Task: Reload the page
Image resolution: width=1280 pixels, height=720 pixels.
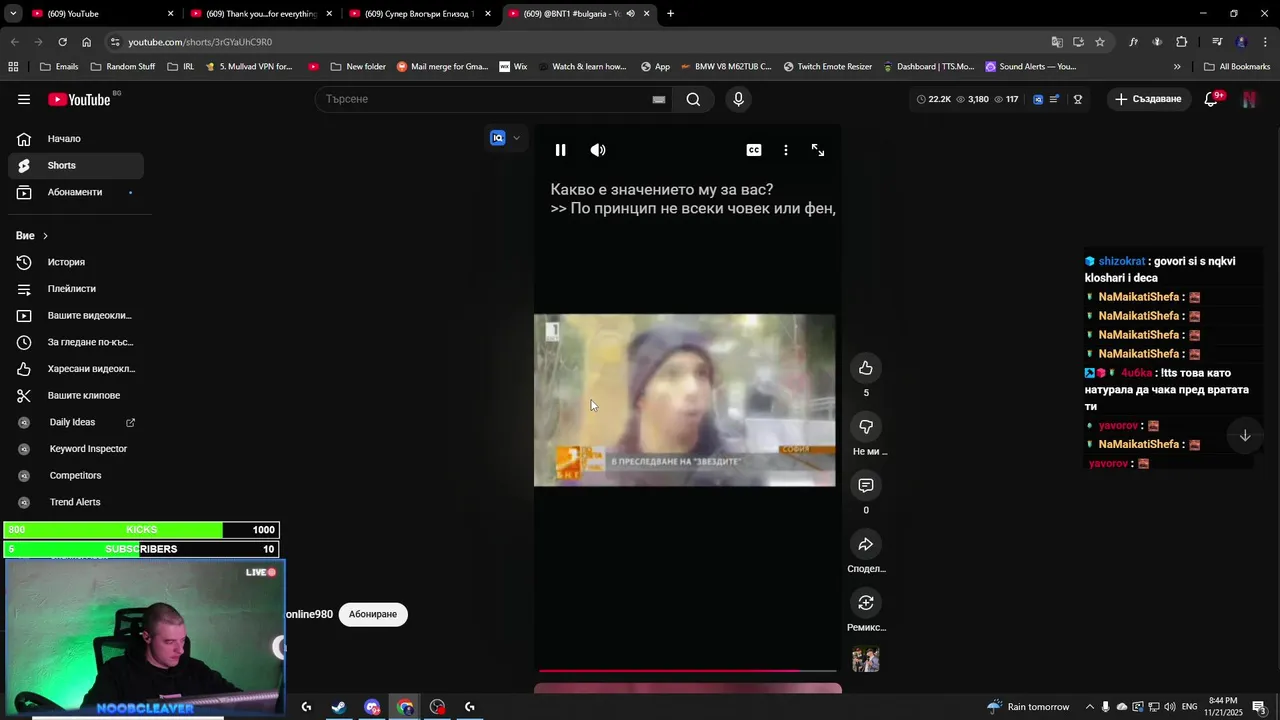Action: click(62, 42)
